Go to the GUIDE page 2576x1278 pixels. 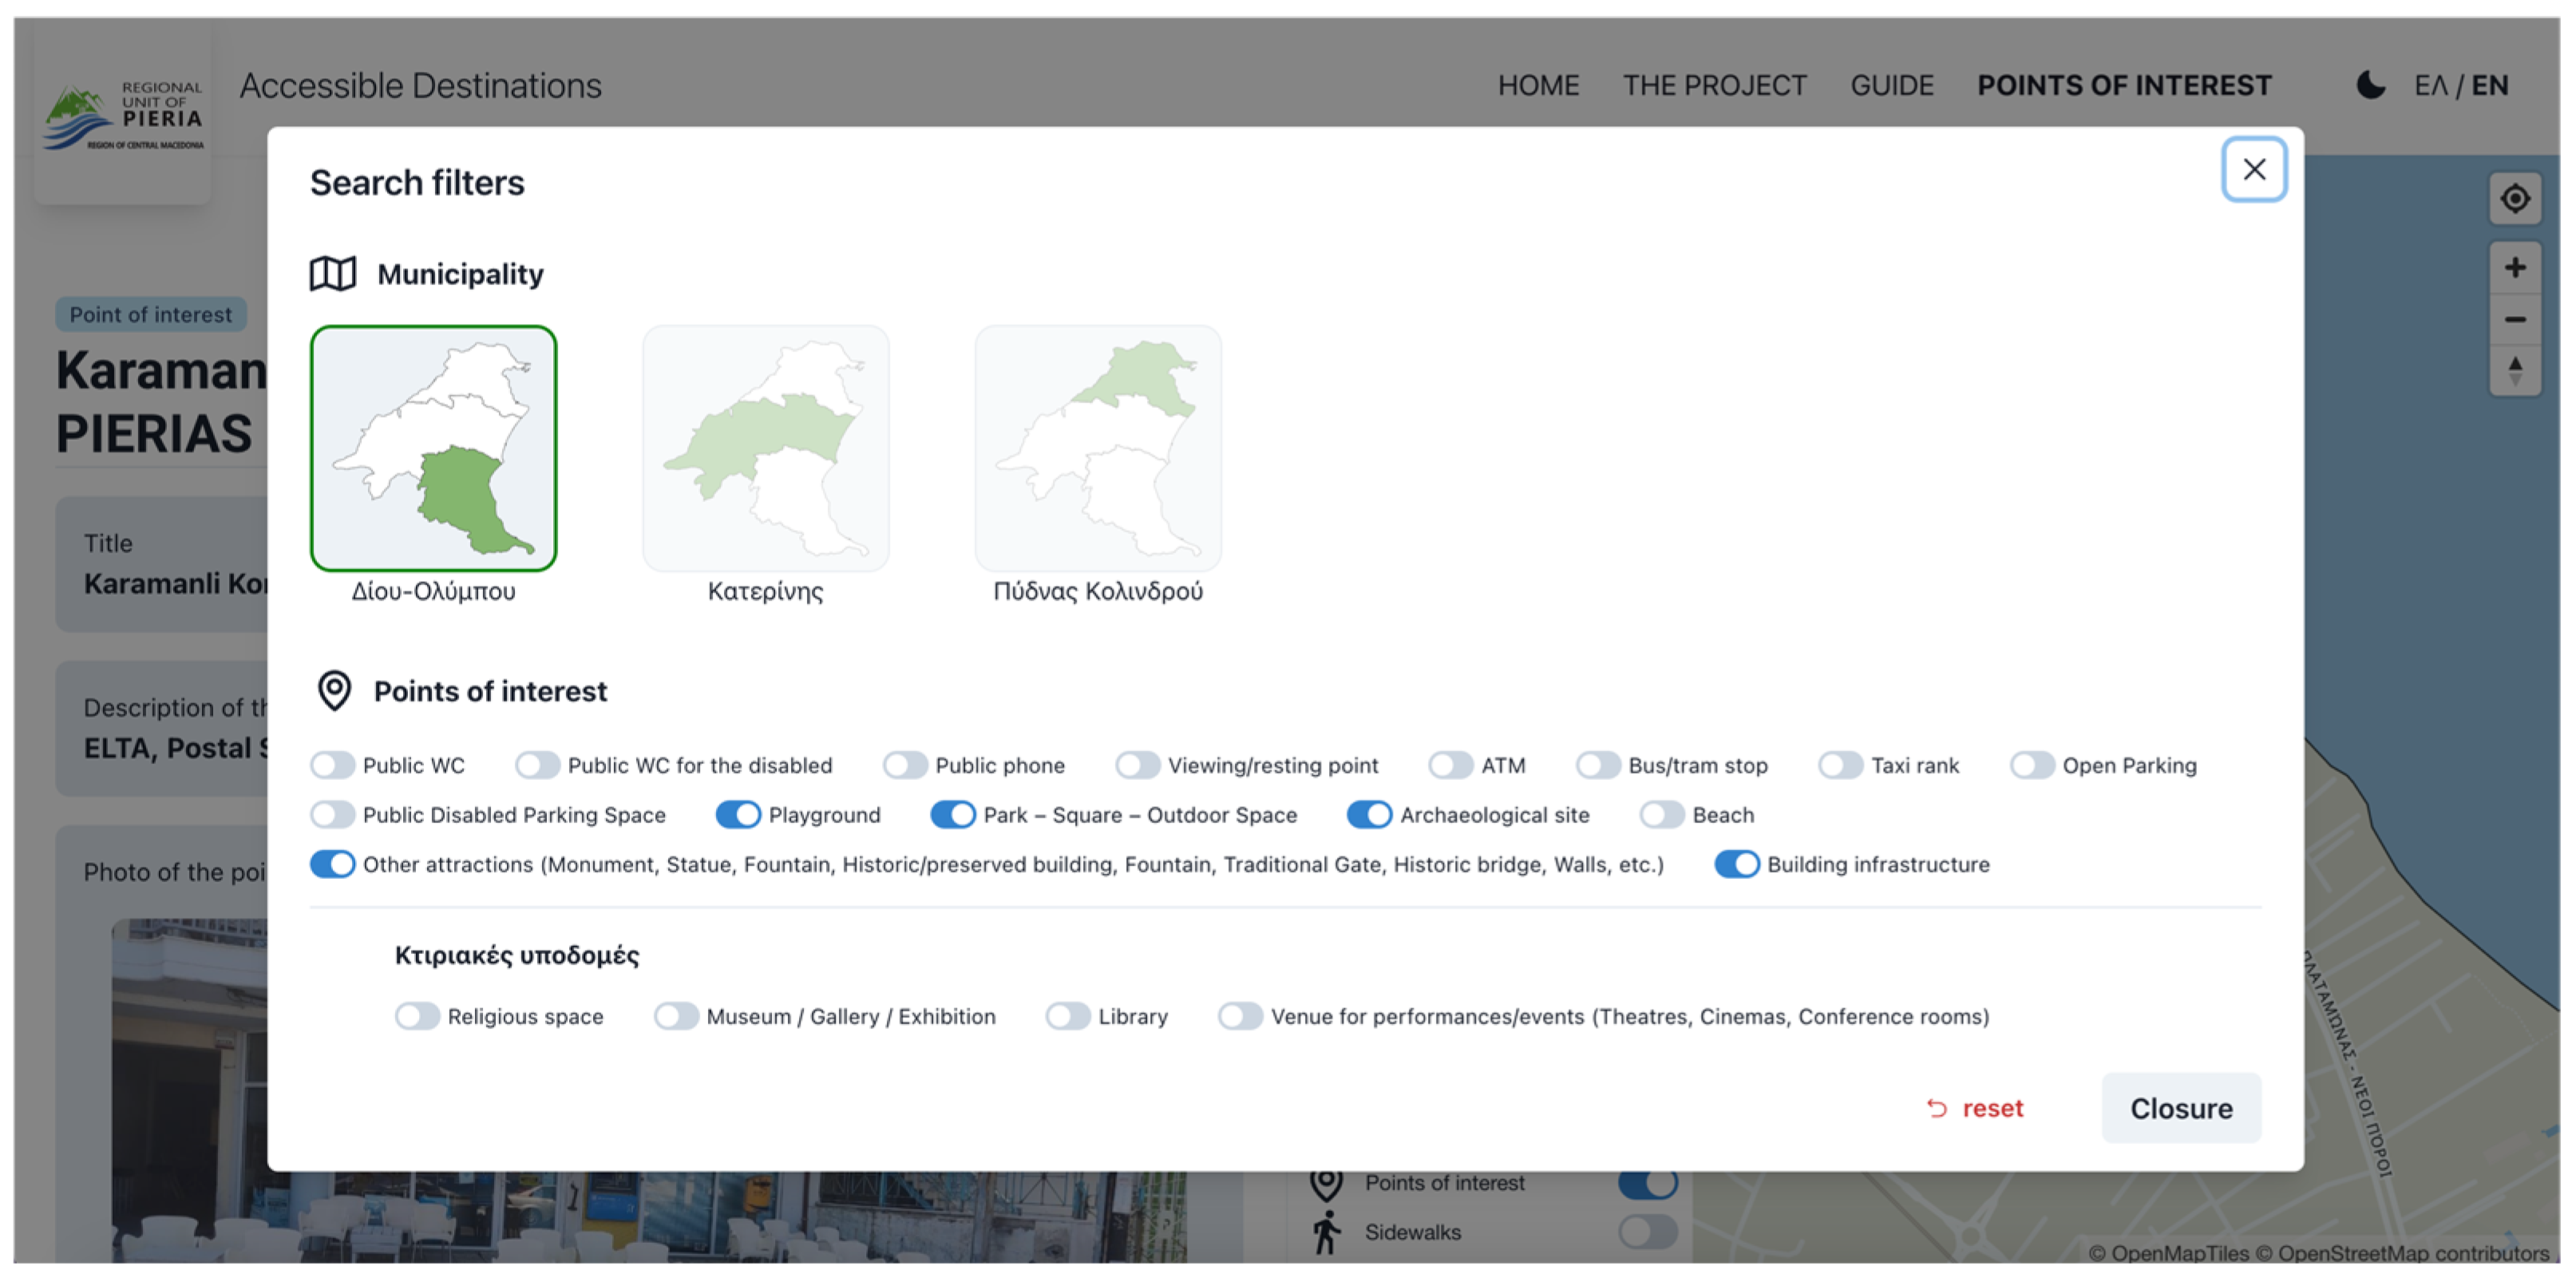(x=1891, y=85)
